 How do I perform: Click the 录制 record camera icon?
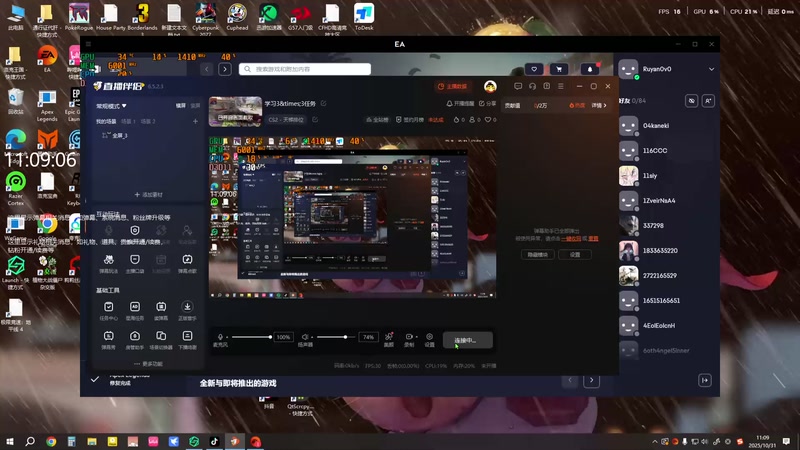[408, 337]
